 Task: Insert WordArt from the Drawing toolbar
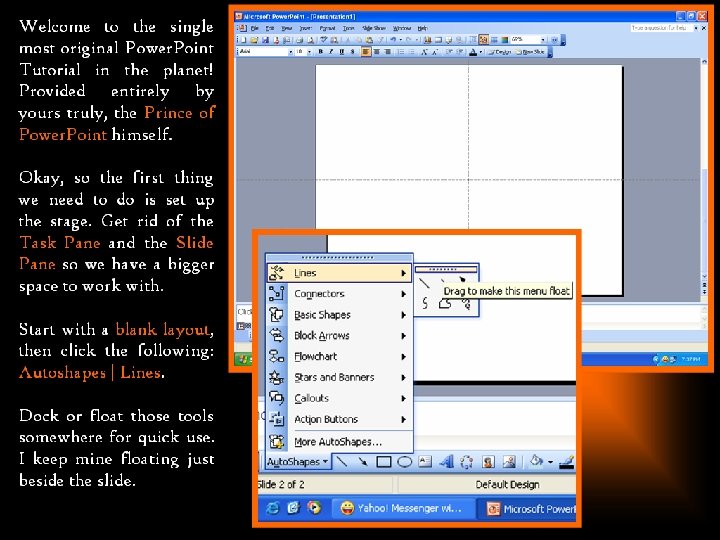(x=446, y=461)
